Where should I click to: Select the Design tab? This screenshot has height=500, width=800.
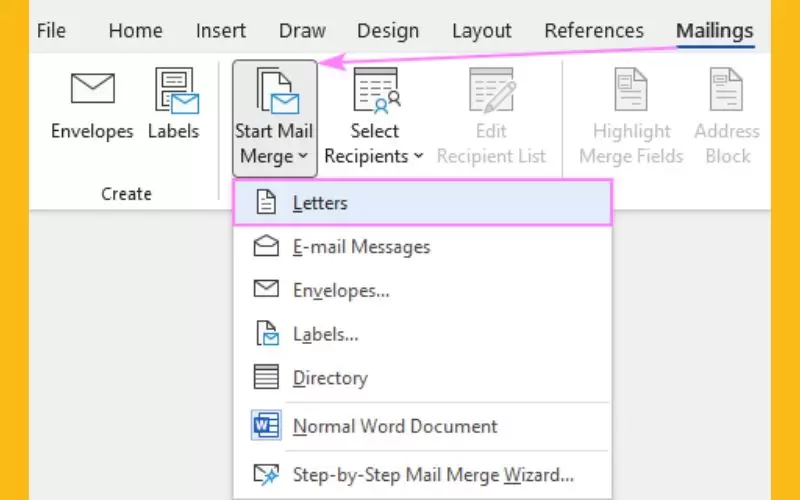(388, 31)
